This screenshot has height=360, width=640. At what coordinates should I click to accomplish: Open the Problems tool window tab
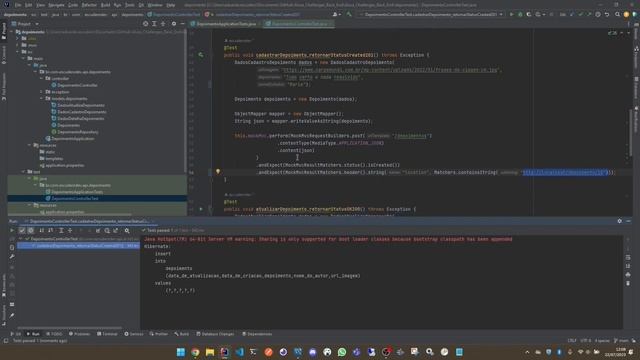tap(79, 334)
